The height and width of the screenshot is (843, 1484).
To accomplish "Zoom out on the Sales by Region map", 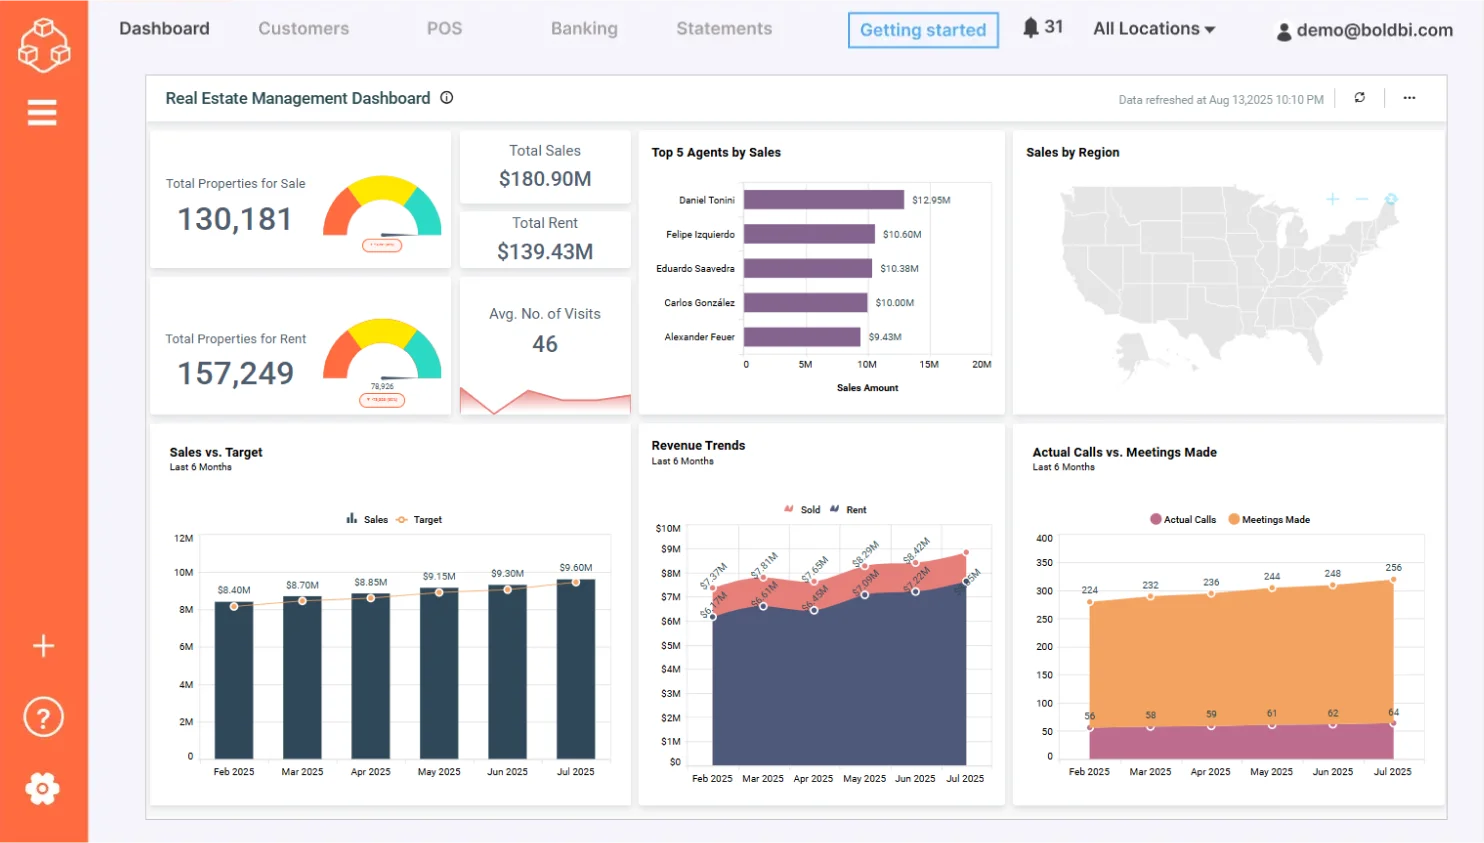I will 1362,199.
